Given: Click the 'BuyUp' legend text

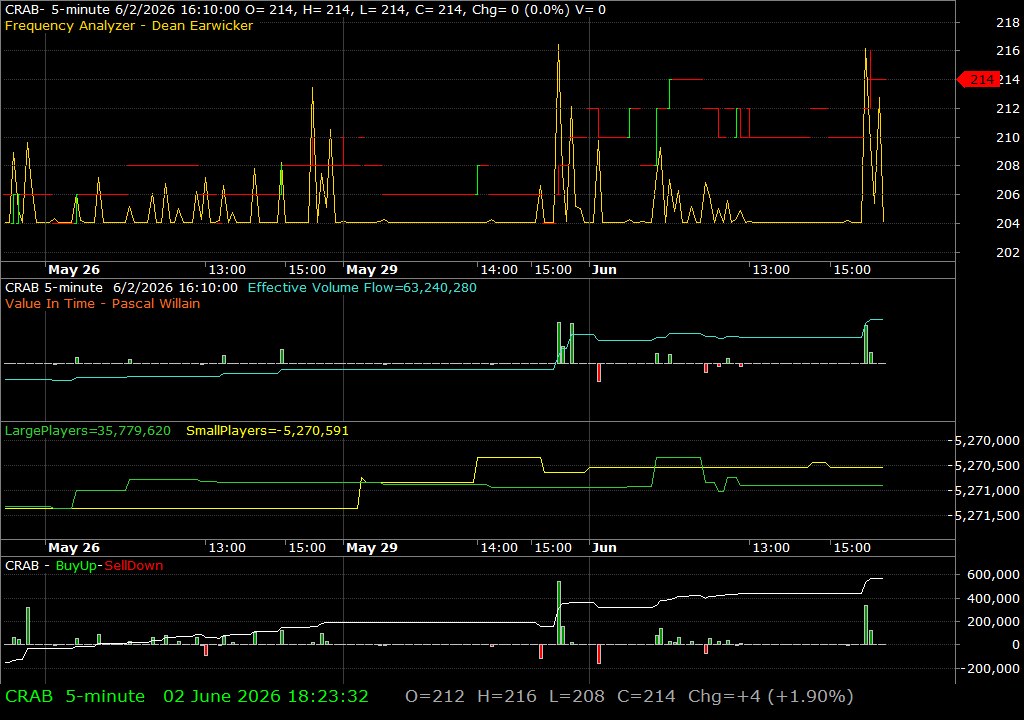Looking at the screenshot, I should coord(76,566).
